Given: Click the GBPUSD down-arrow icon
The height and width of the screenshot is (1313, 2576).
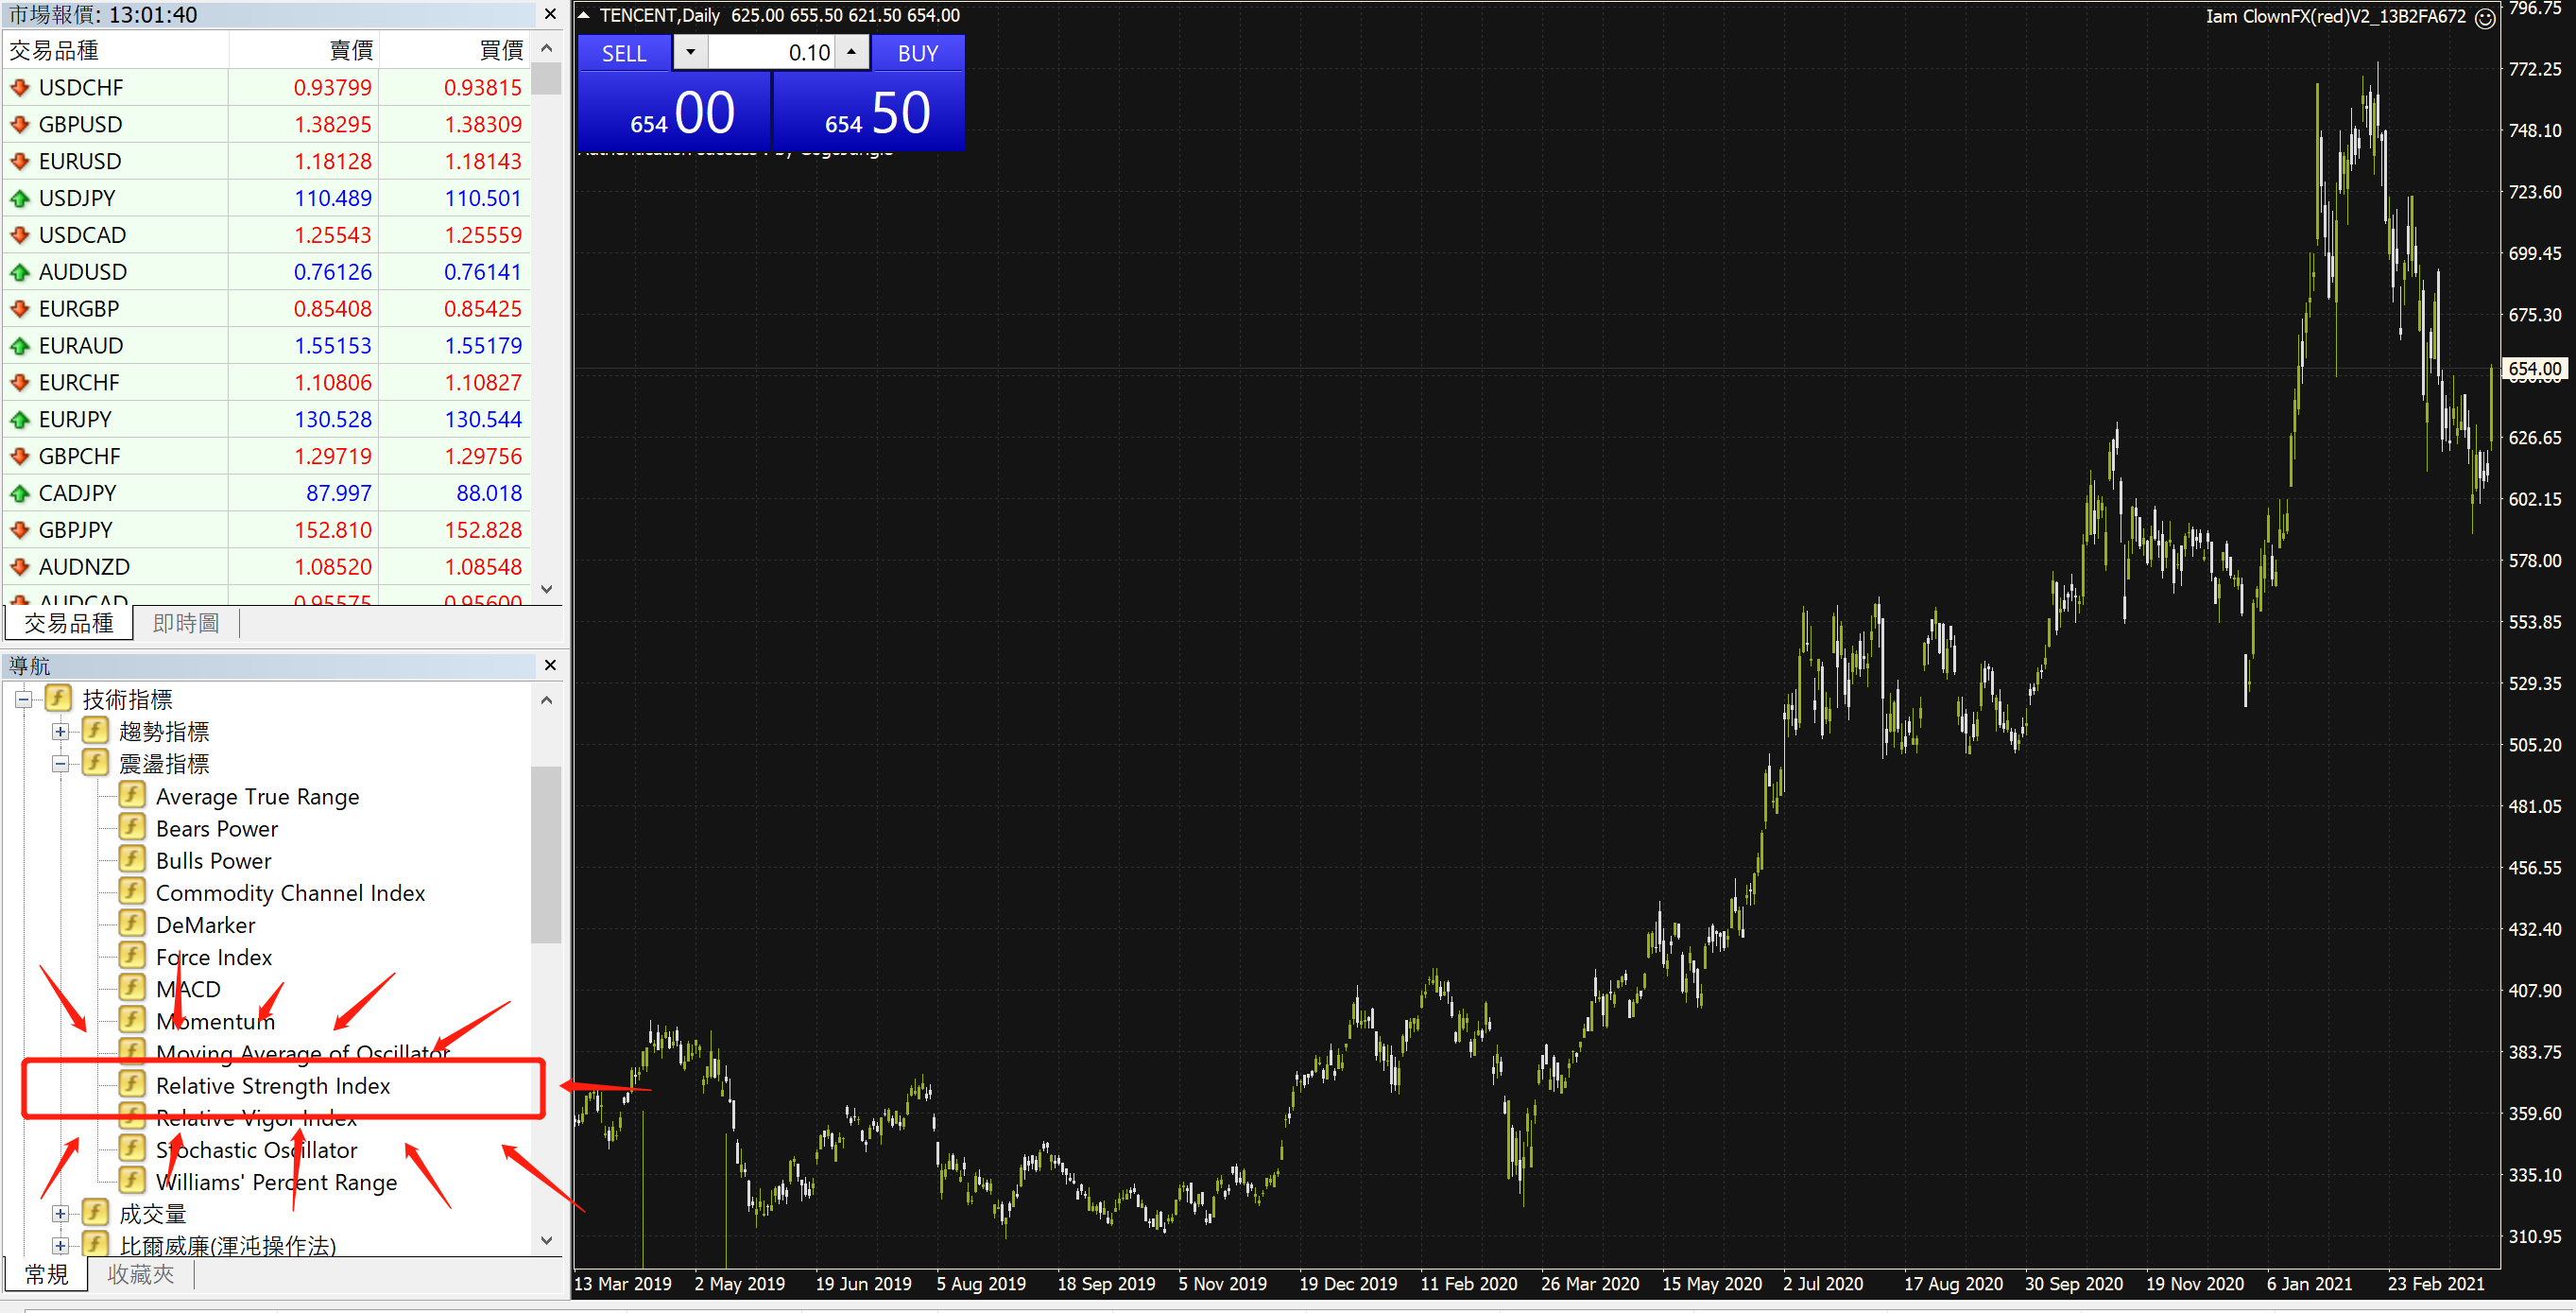Looking at the screenshot, I should click(19, 124).
